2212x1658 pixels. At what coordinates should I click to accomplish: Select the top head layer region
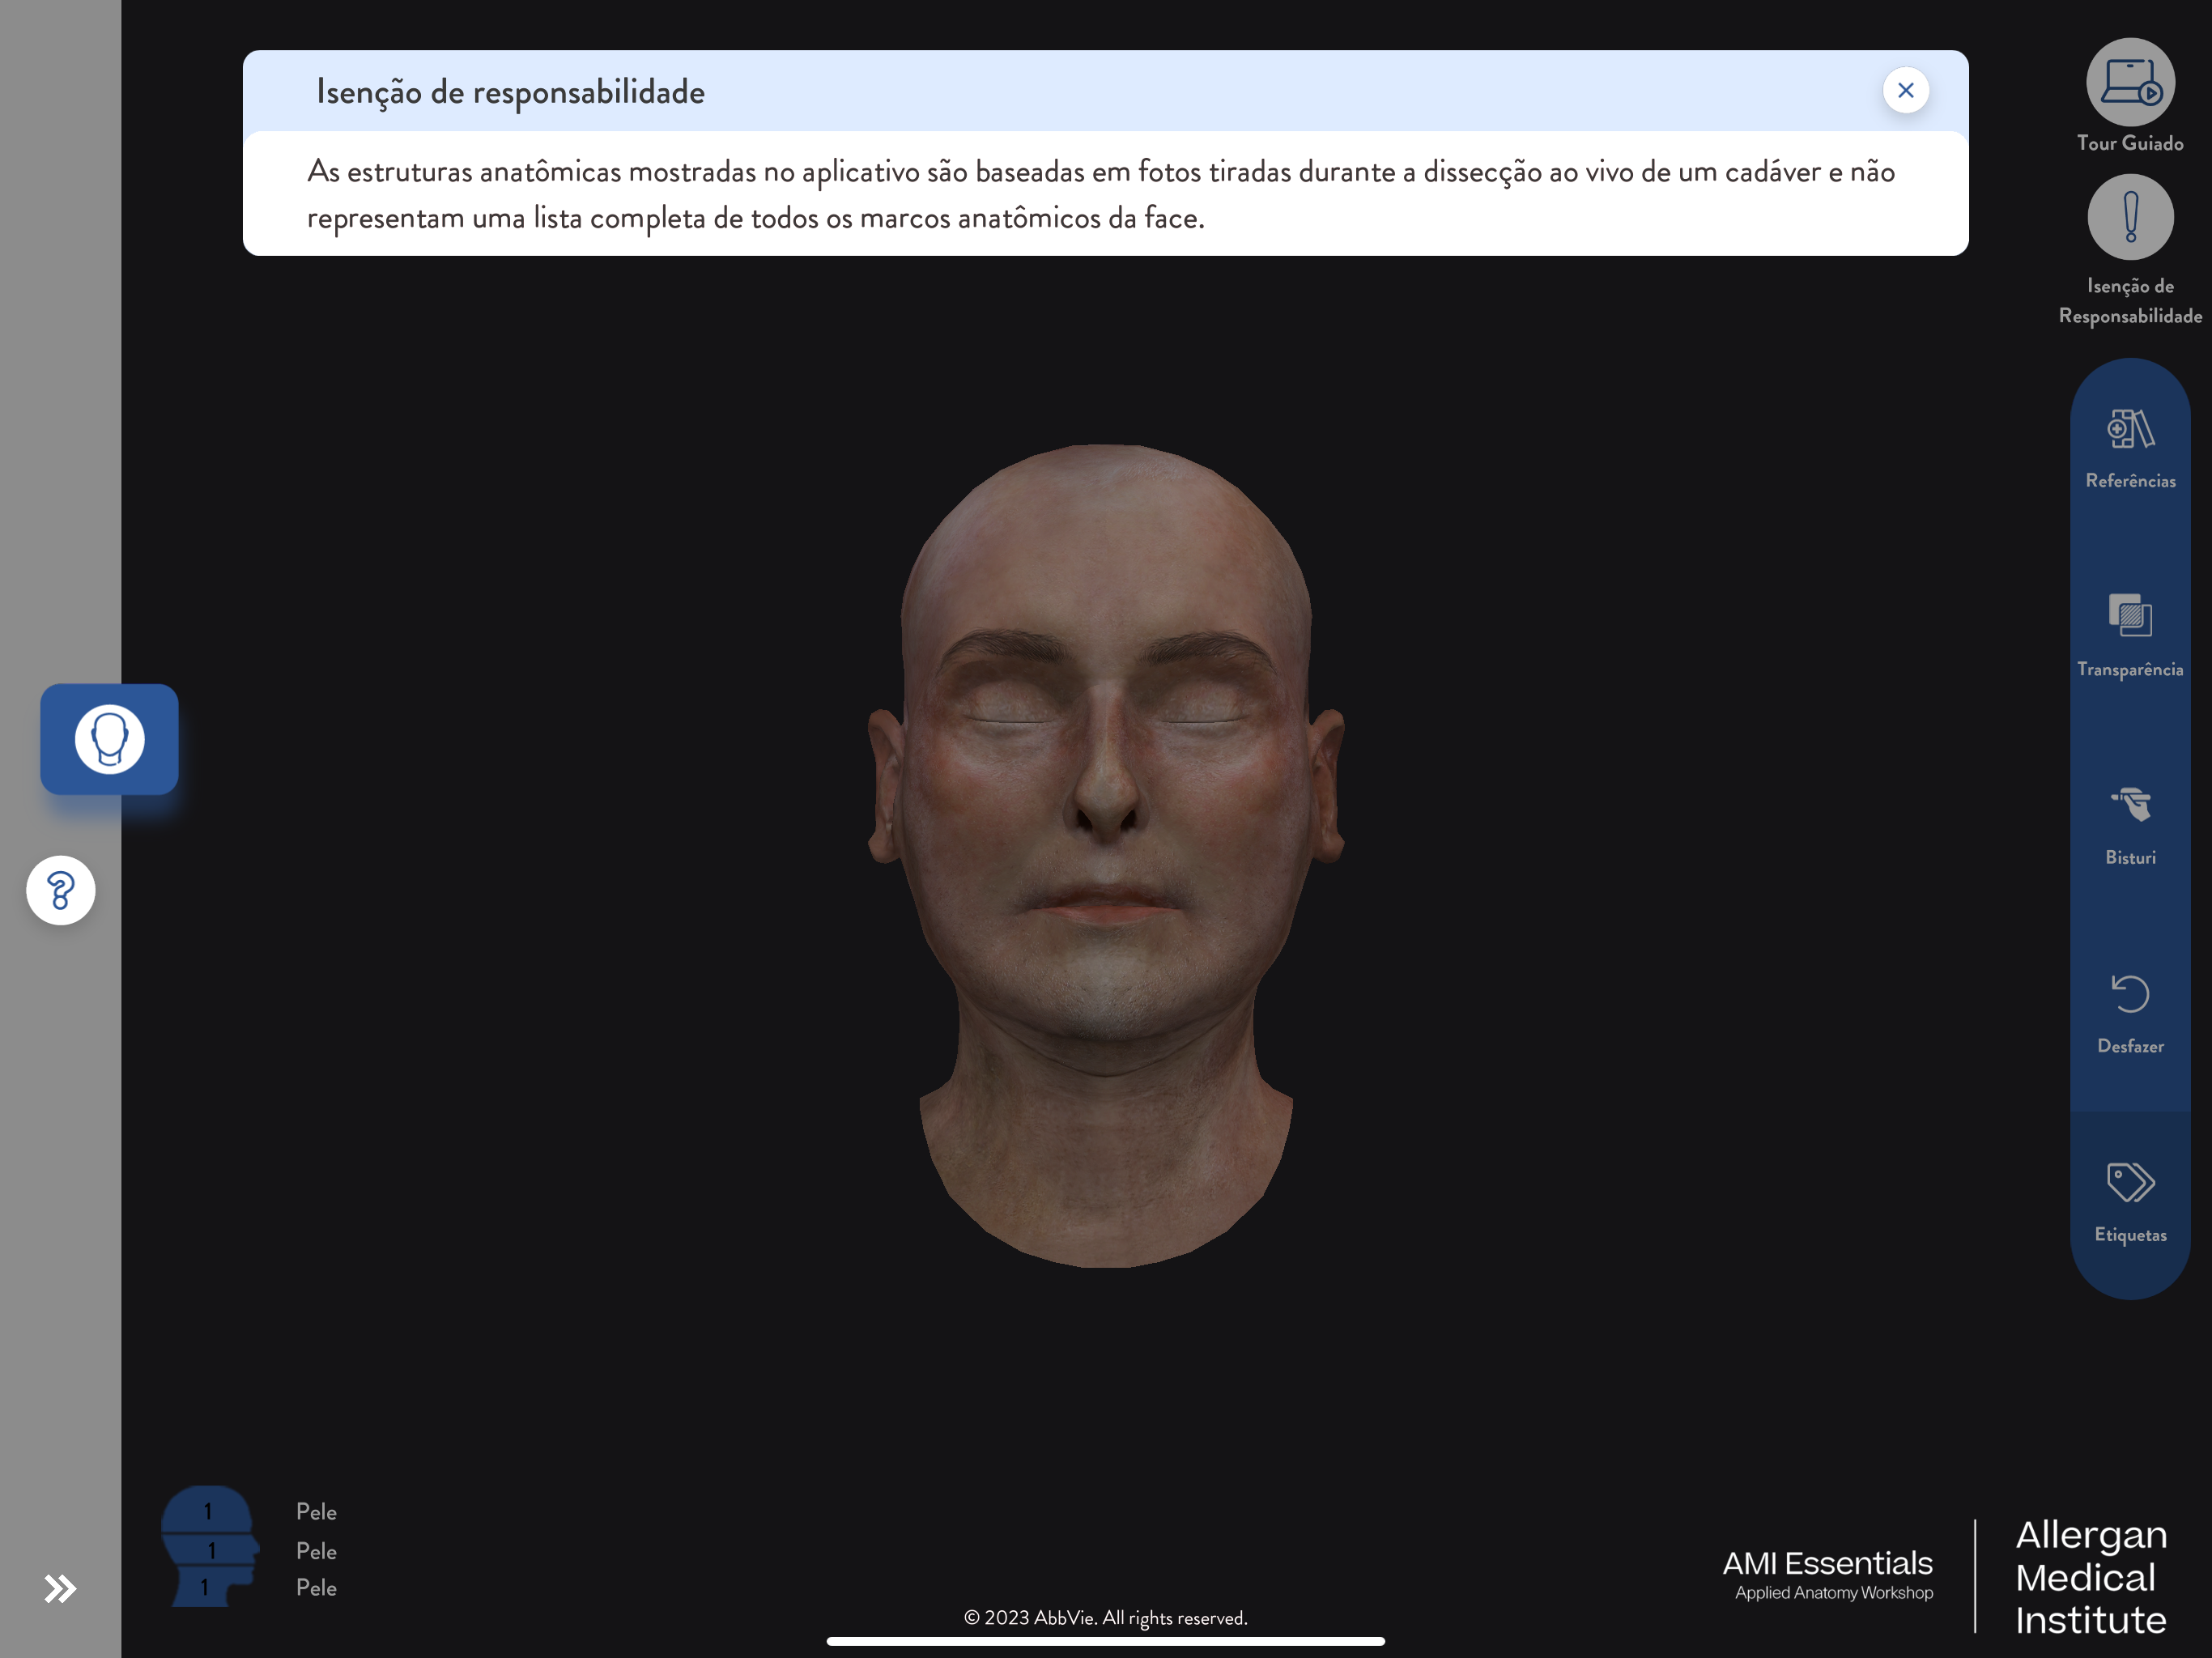tap(207, 1509)
